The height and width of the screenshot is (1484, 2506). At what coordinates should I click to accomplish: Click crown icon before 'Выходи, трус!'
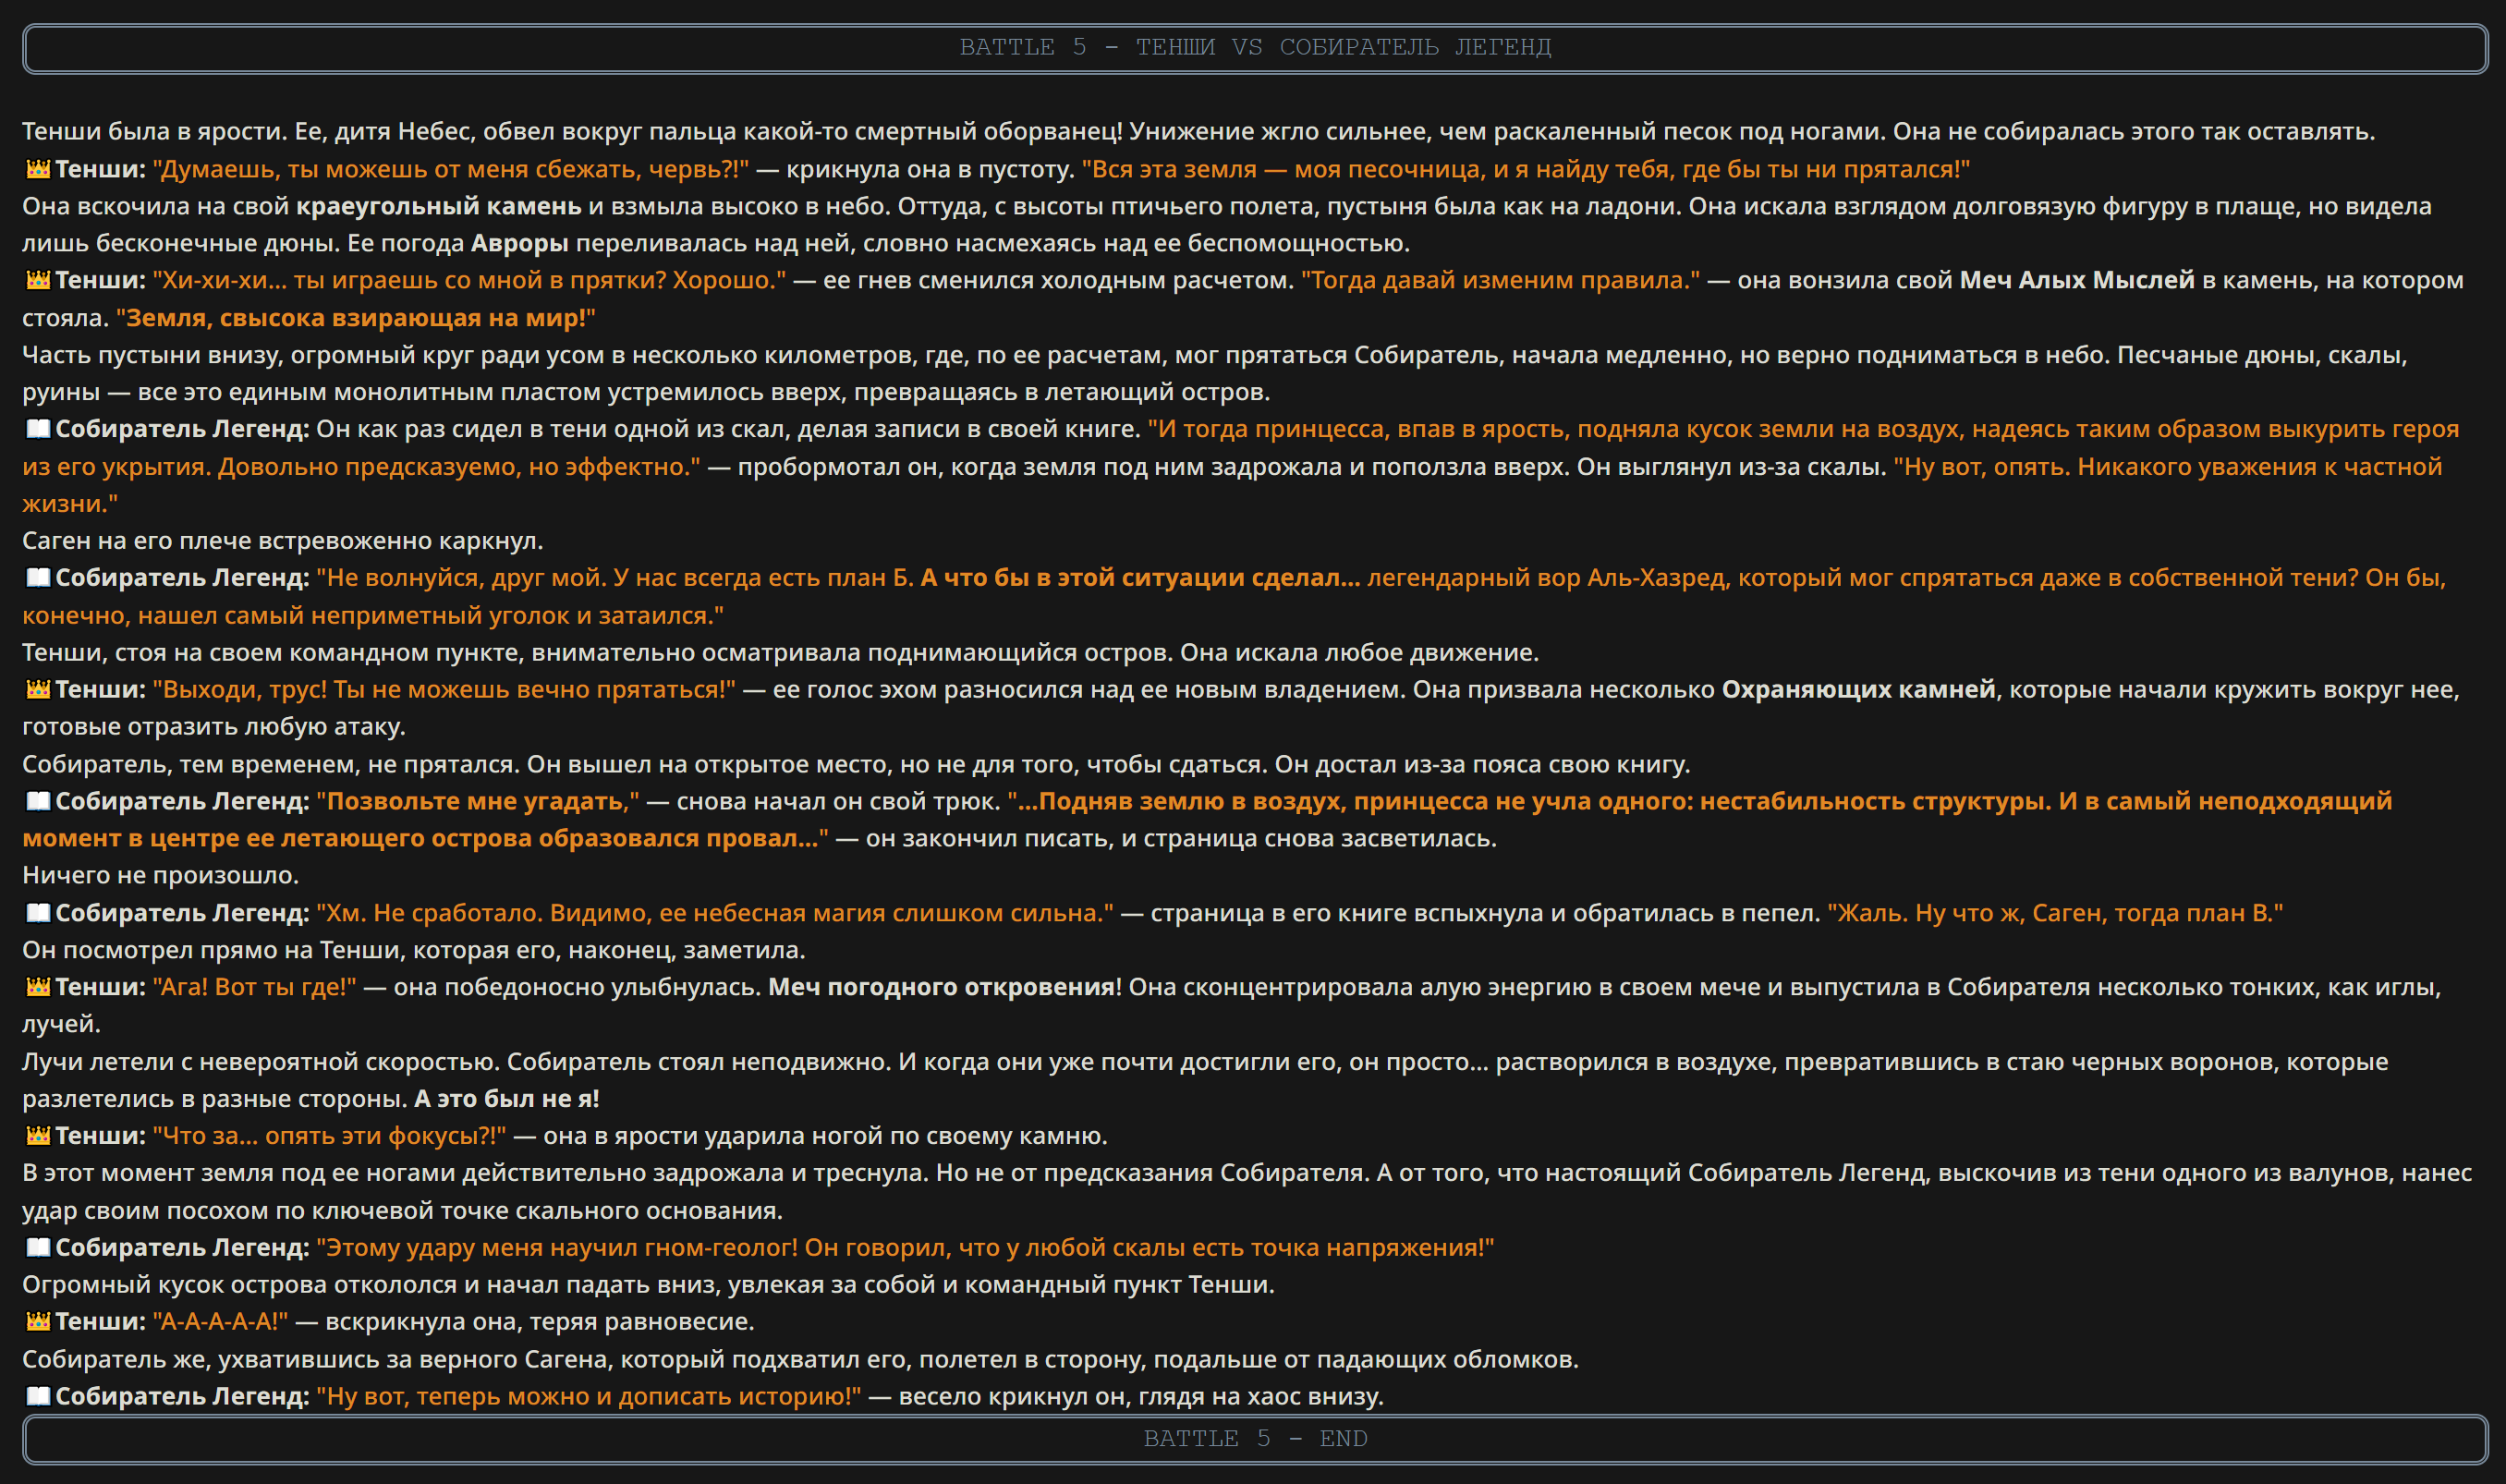point(38,690)
